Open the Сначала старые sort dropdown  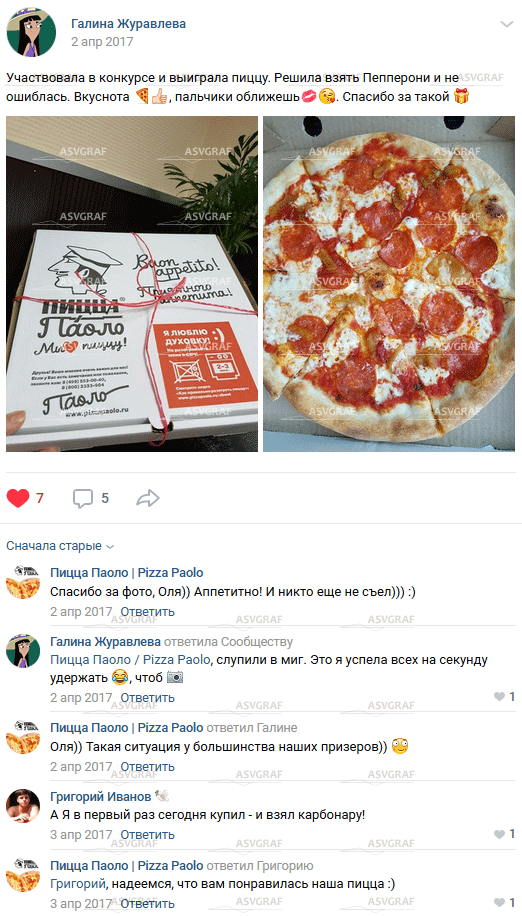pyautogui.click(x=60, y=546)
